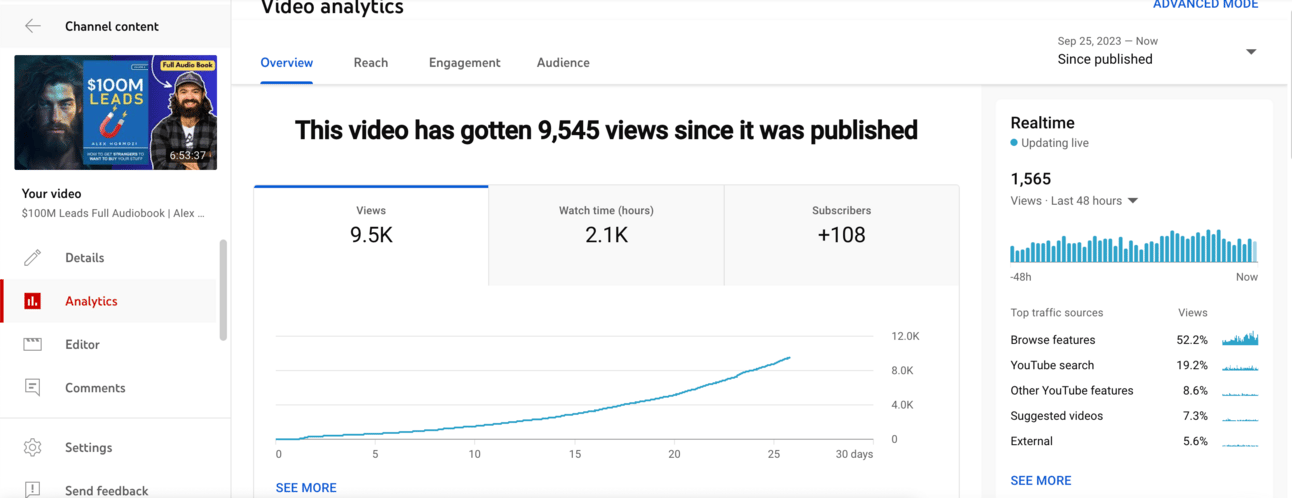Viewport: 1292px width, 498px height.
Task: Click SEE MORE below the views chart
Action: pyautogui.click(x=306, y=488)
